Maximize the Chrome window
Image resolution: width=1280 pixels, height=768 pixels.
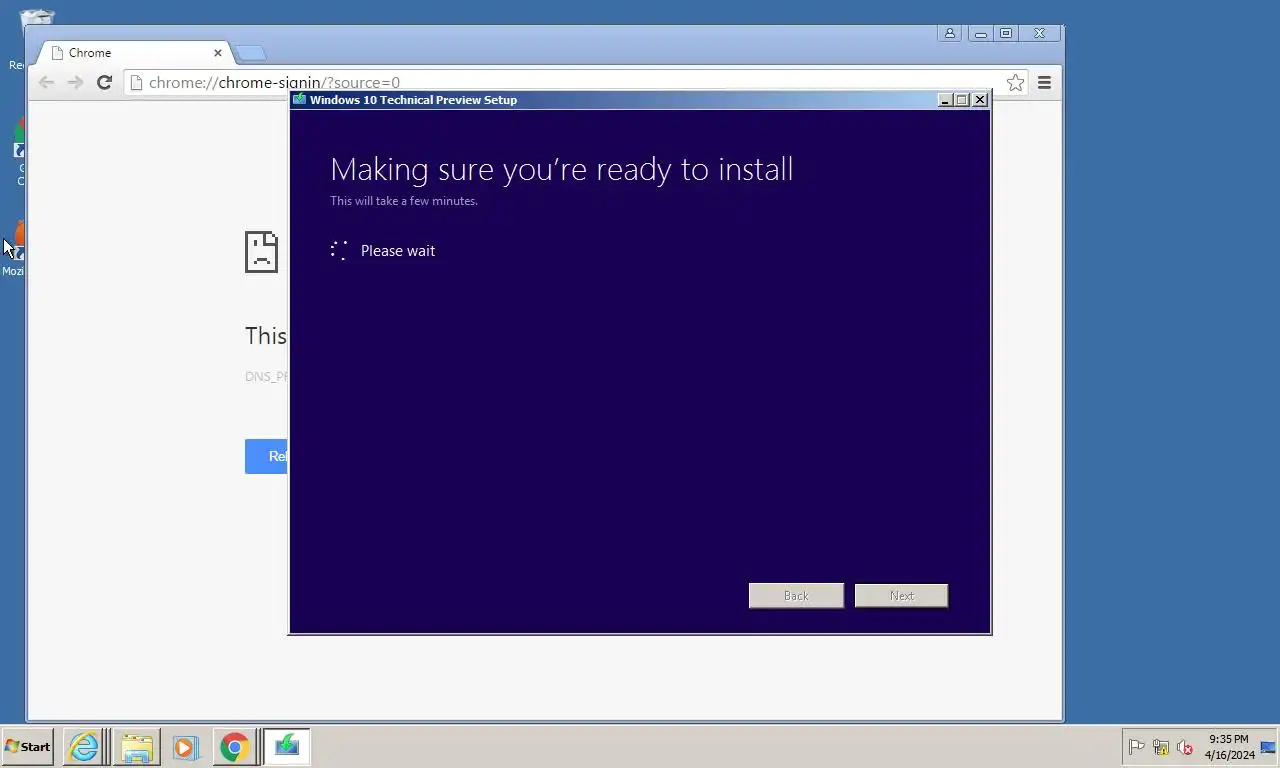point(1006,33)
